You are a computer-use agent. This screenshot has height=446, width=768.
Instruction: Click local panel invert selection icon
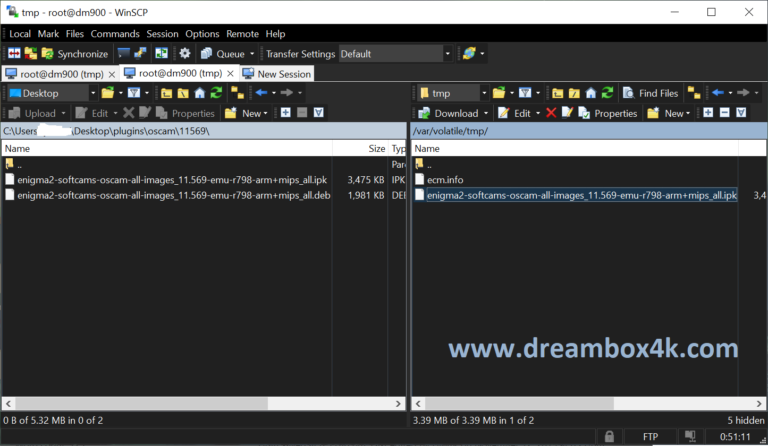[319, 113]
